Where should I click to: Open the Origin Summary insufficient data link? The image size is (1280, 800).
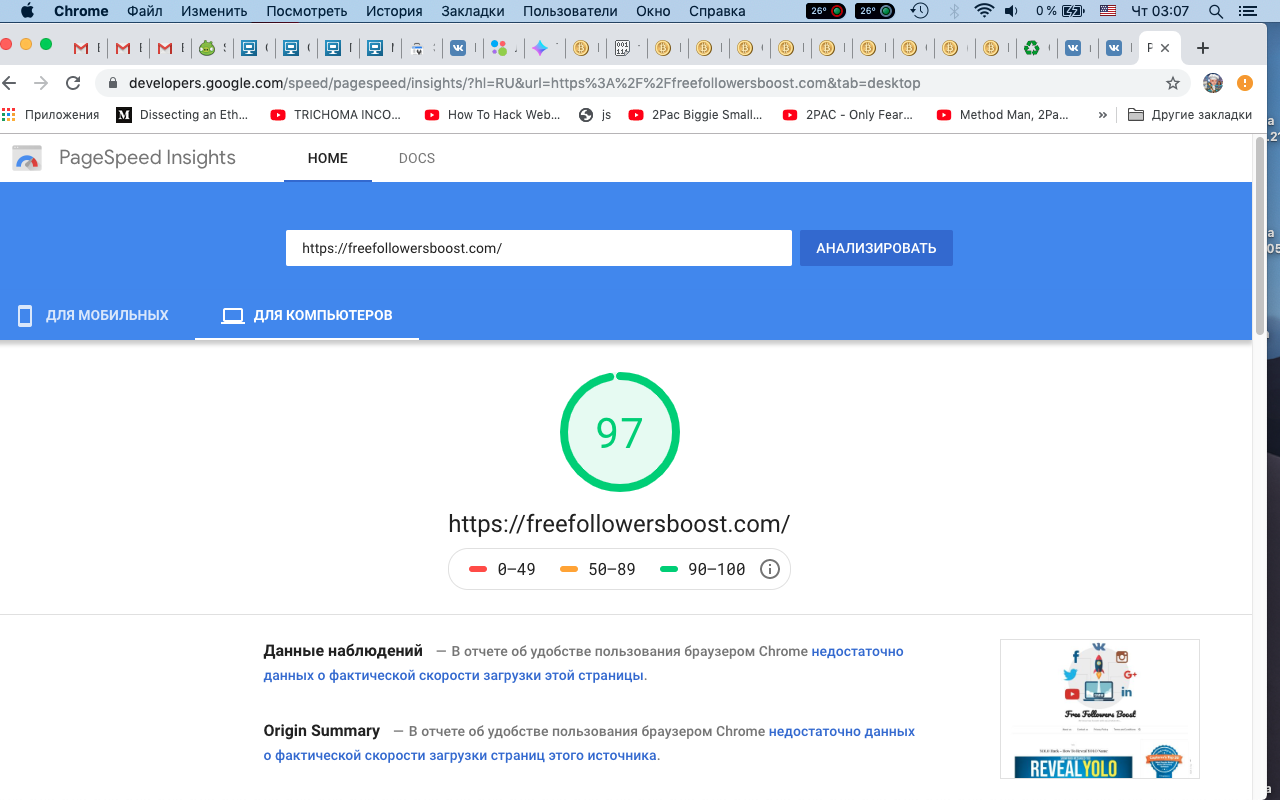click(589, 743)
